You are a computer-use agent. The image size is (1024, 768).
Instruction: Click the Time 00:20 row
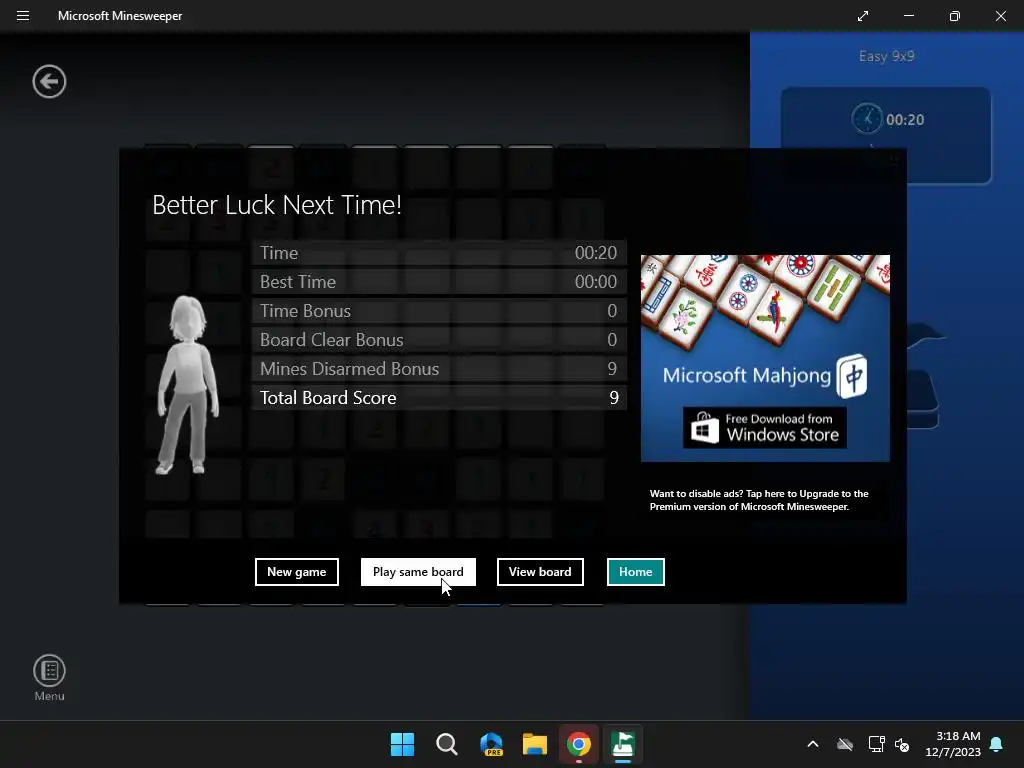pyautogui.click(x=440, y=253)
